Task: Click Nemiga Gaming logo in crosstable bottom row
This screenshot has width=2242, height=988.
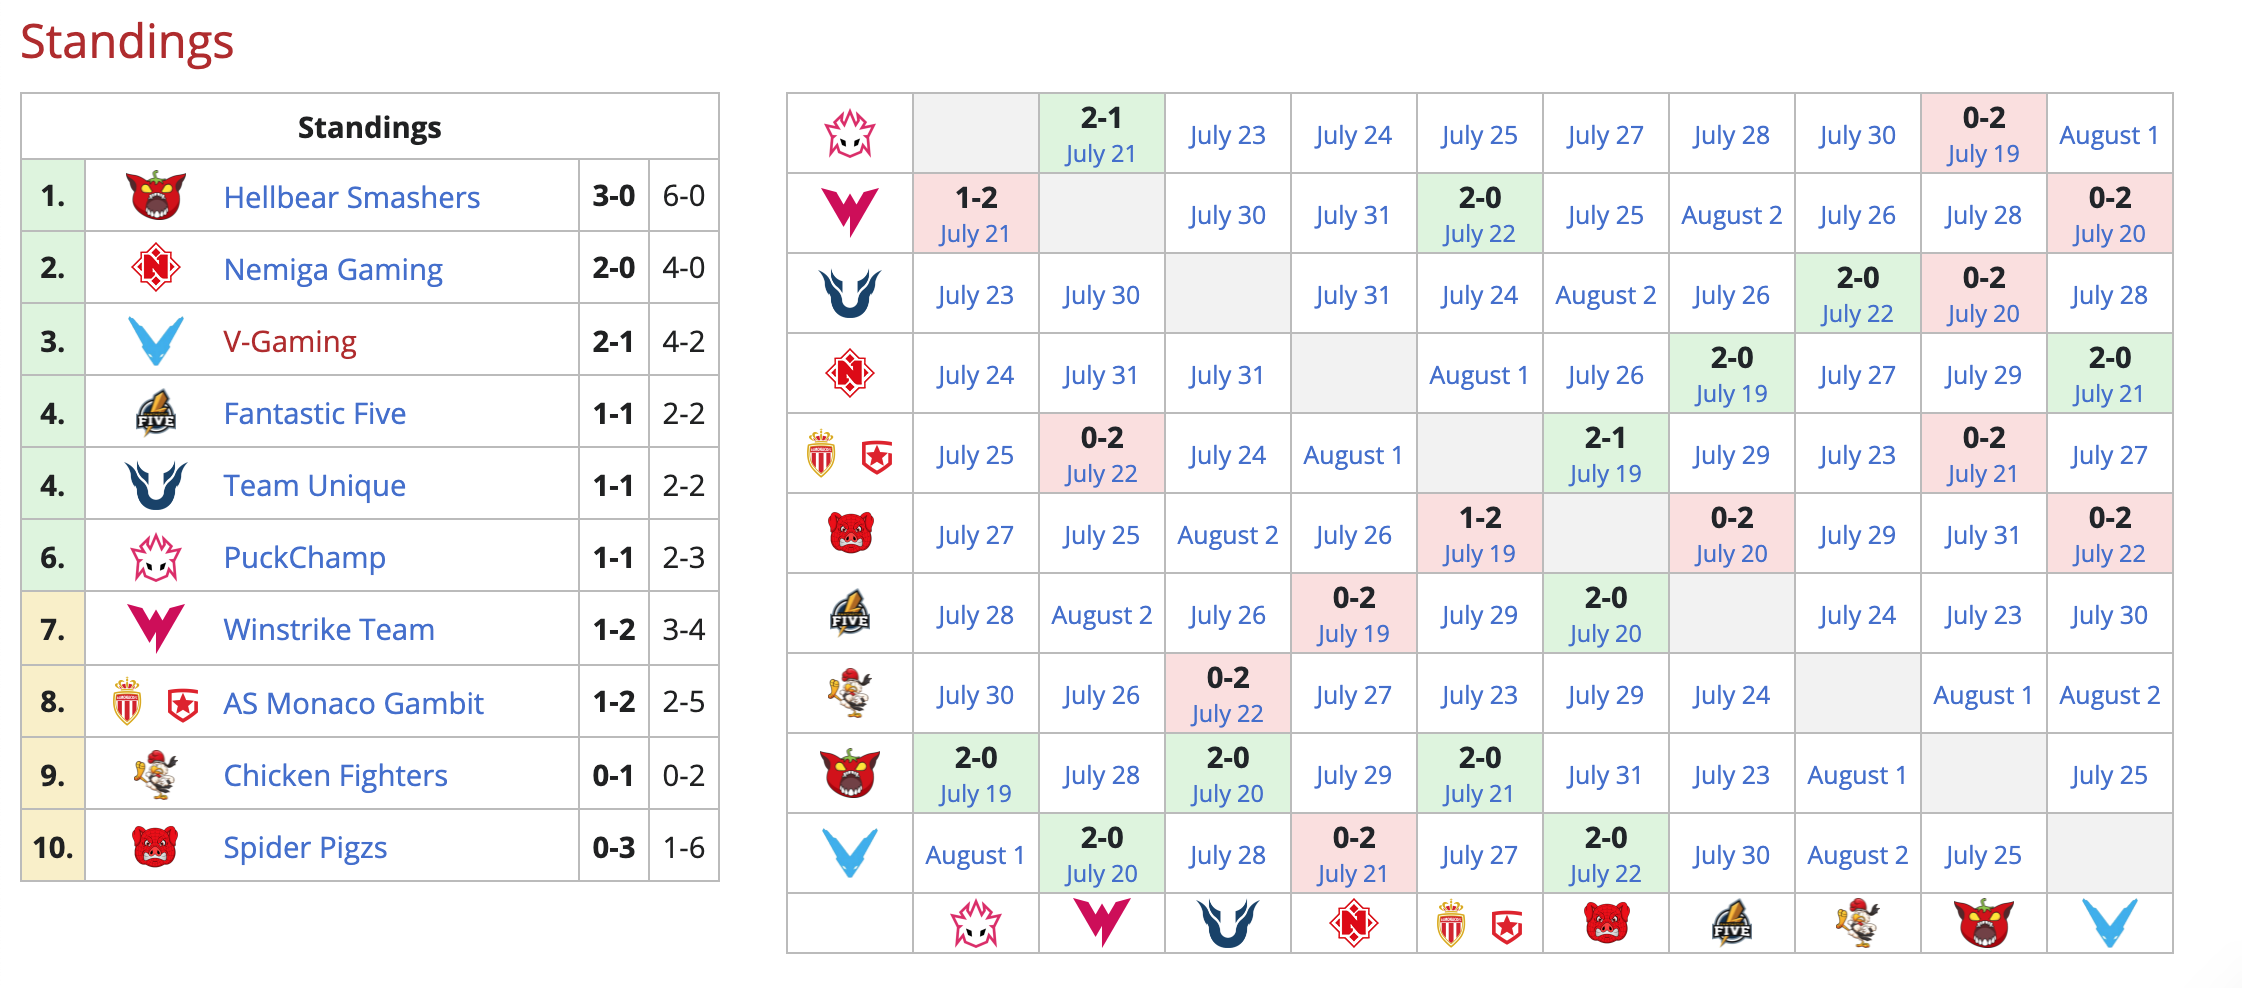Action: pyautogui.click(x=1354, y=922)
